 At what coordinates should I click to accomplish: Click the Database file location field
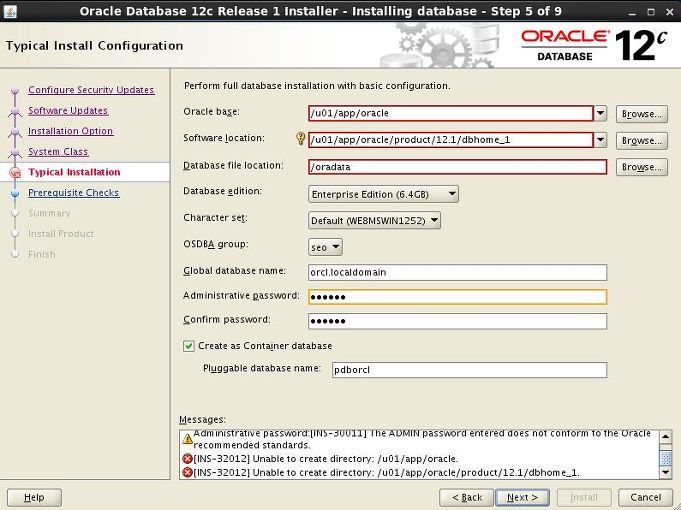(457, 167)
